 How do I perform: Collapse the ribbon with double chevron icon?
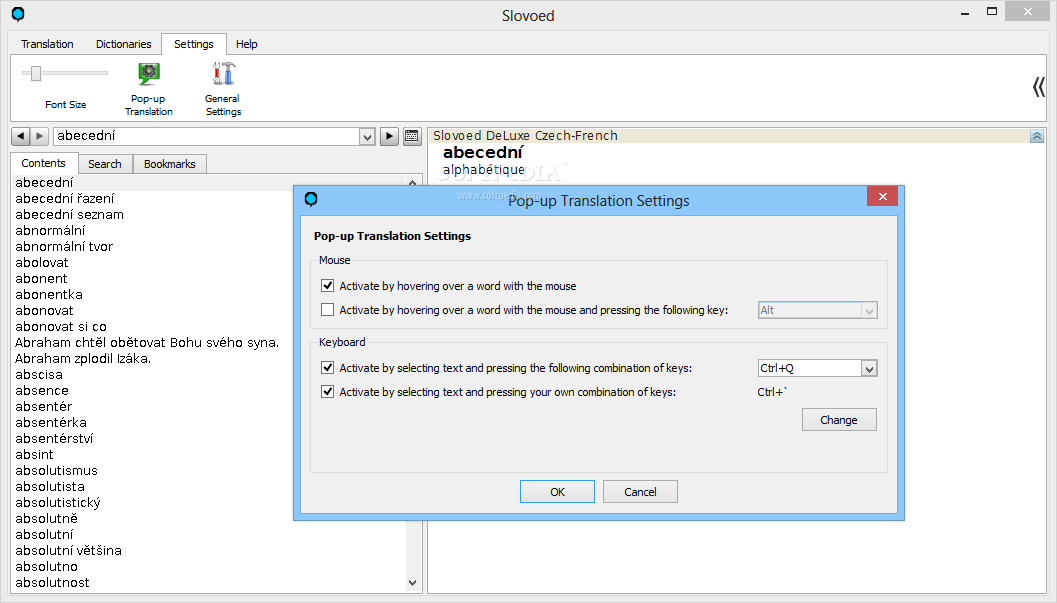coord(1038,87)
